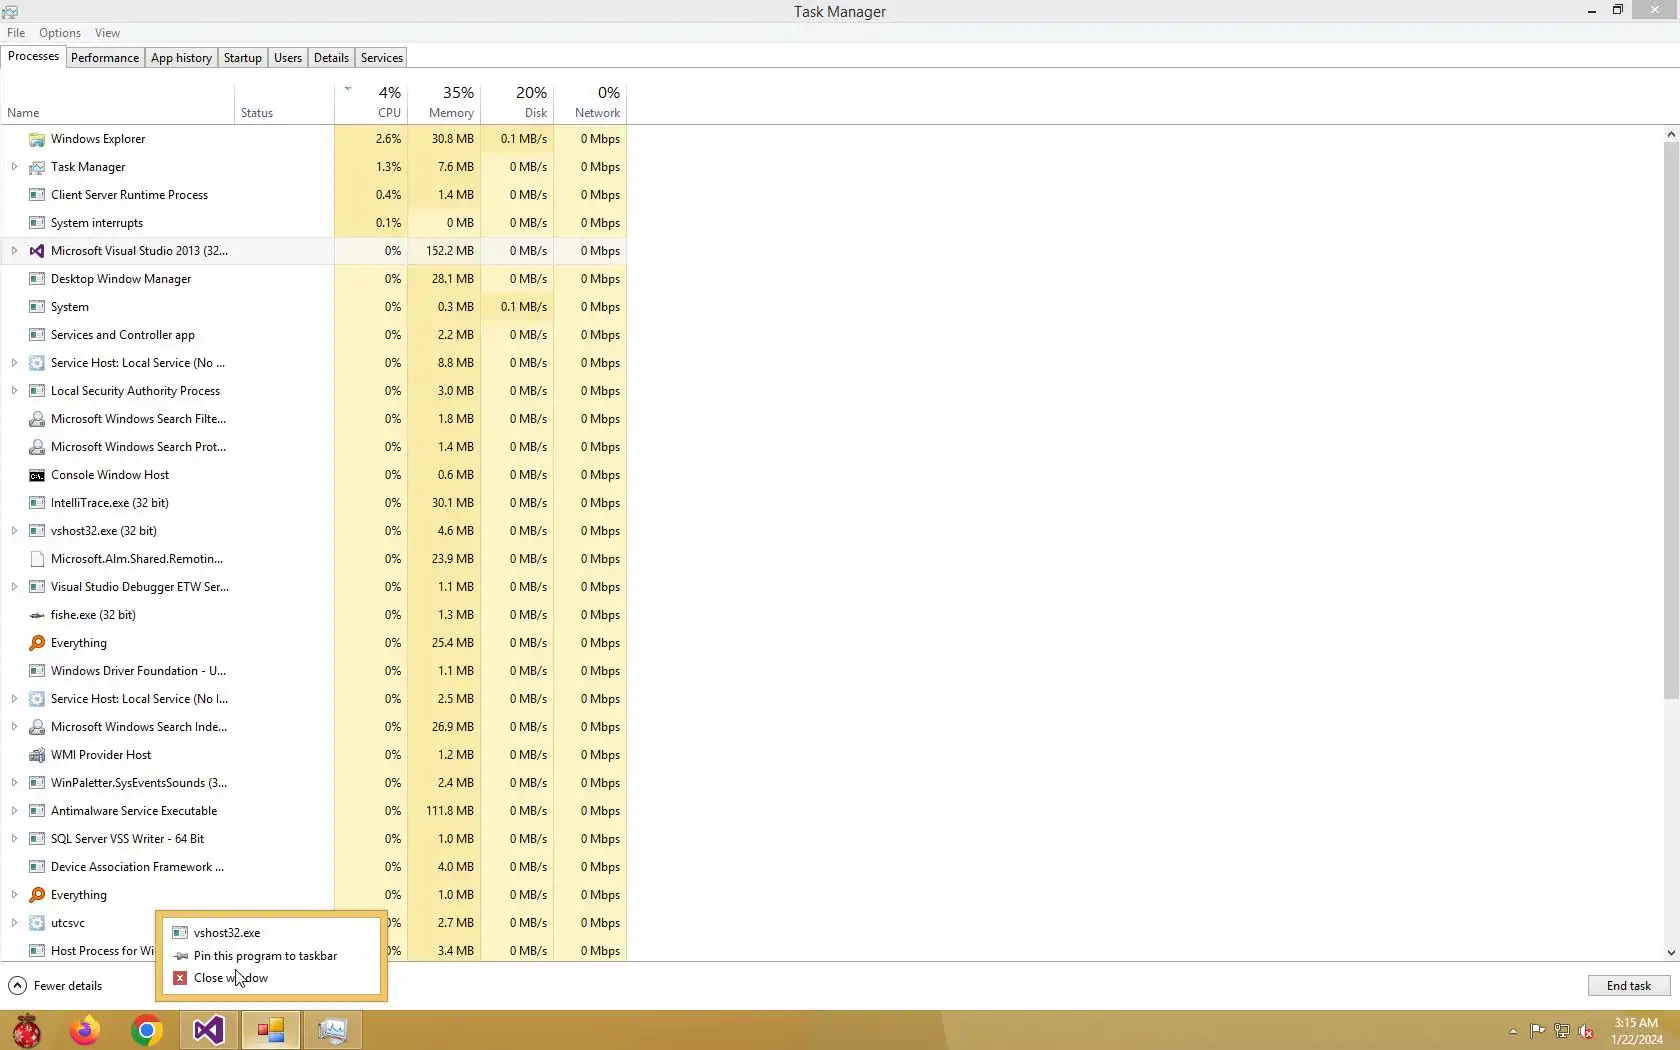Viewport: 1680px width, 1050px height.
Task: Open Google Chrome from the taskbar
Action: pyautogui.click(x=147, y=1030)
